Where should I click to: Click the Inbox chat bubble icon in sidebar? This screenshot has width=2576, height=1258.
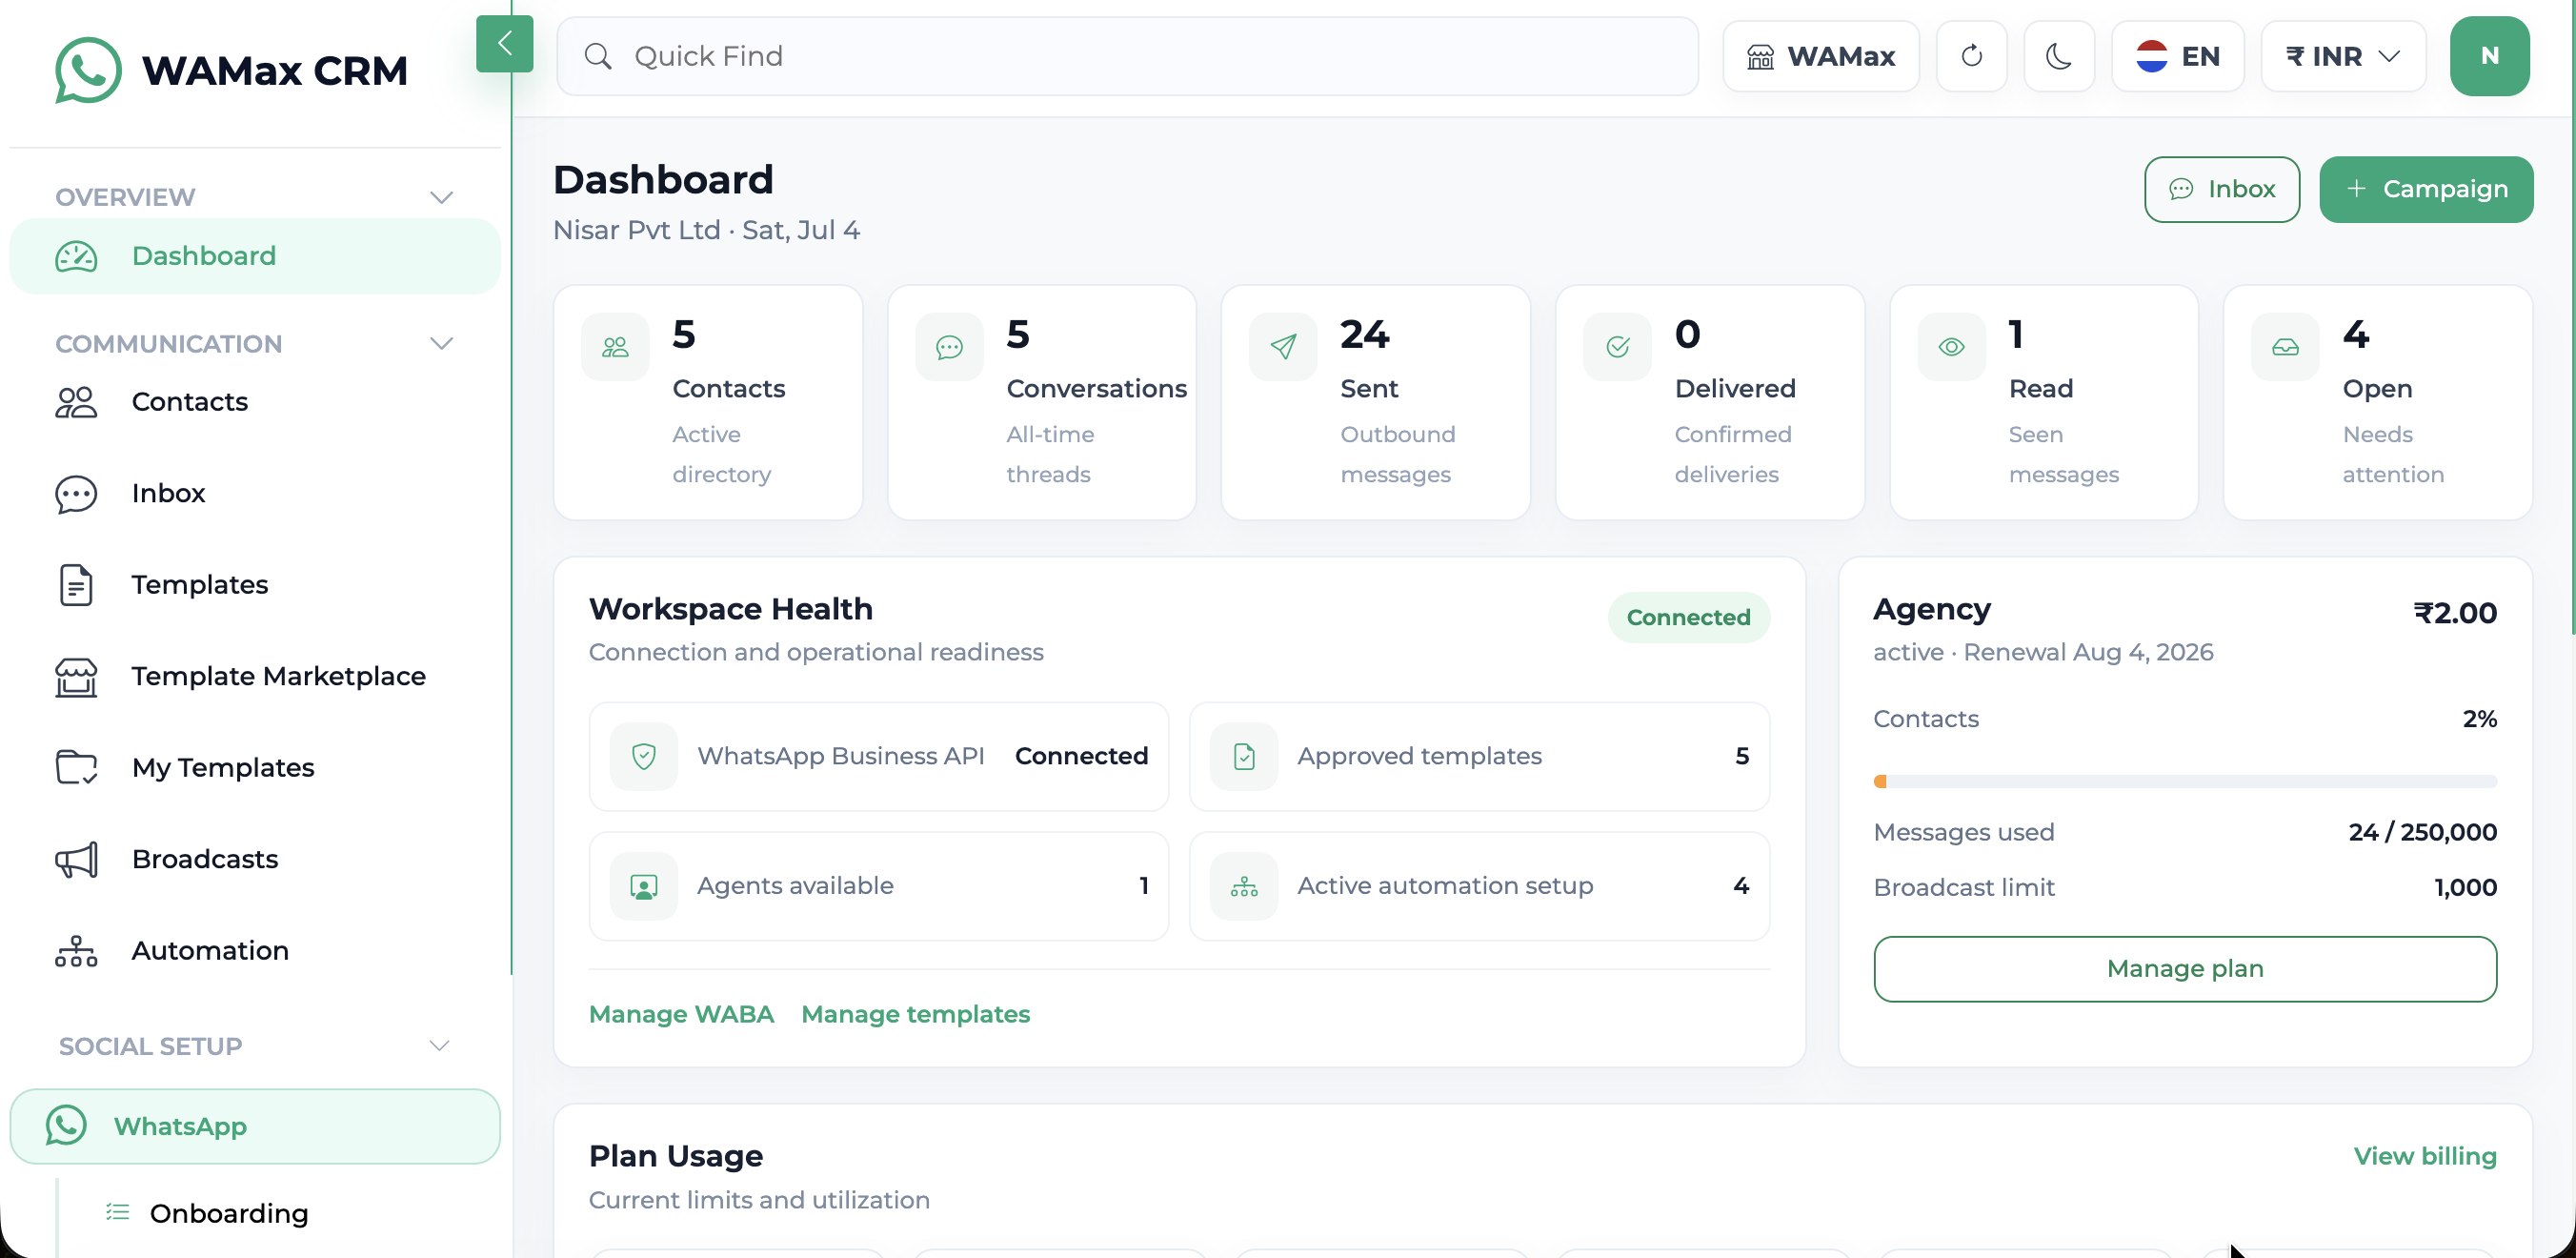pos(76,494)
